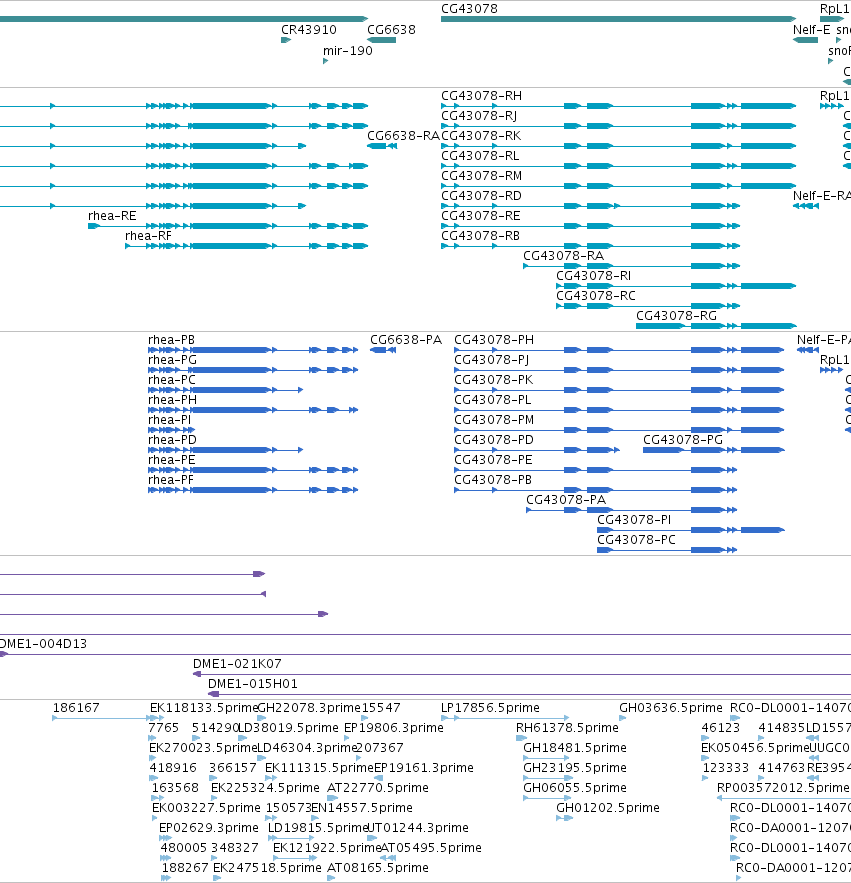The width and height of the screenshot is (851, 883).
Task: Click transcript CG43078-RE label
Action: point(481,216)
